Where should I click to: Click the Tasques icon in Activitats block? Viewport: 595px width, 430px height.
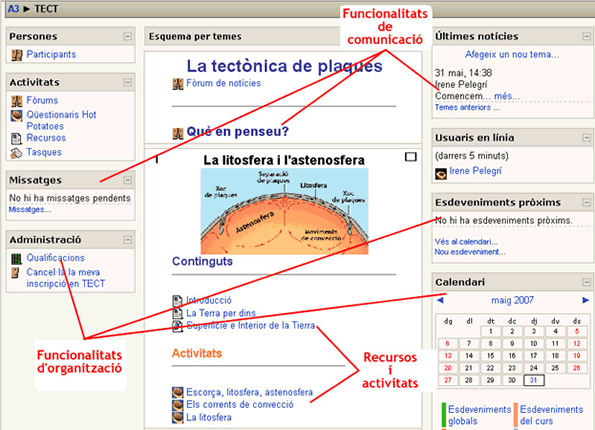tap(16, 153)
